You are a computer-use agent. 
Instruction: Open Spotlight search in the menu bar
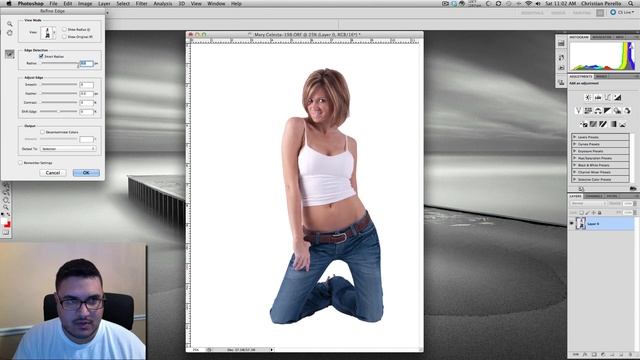[x=631, y=4]
